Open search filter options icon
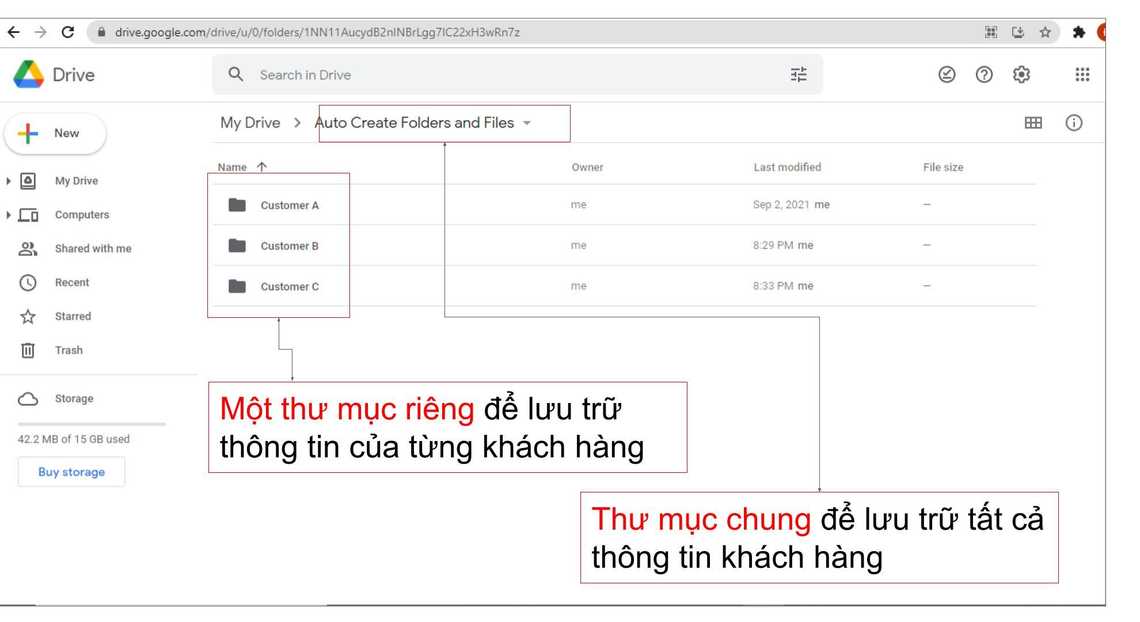The image size is (1140, 622). pyautogui.click(x=798, y=75)
